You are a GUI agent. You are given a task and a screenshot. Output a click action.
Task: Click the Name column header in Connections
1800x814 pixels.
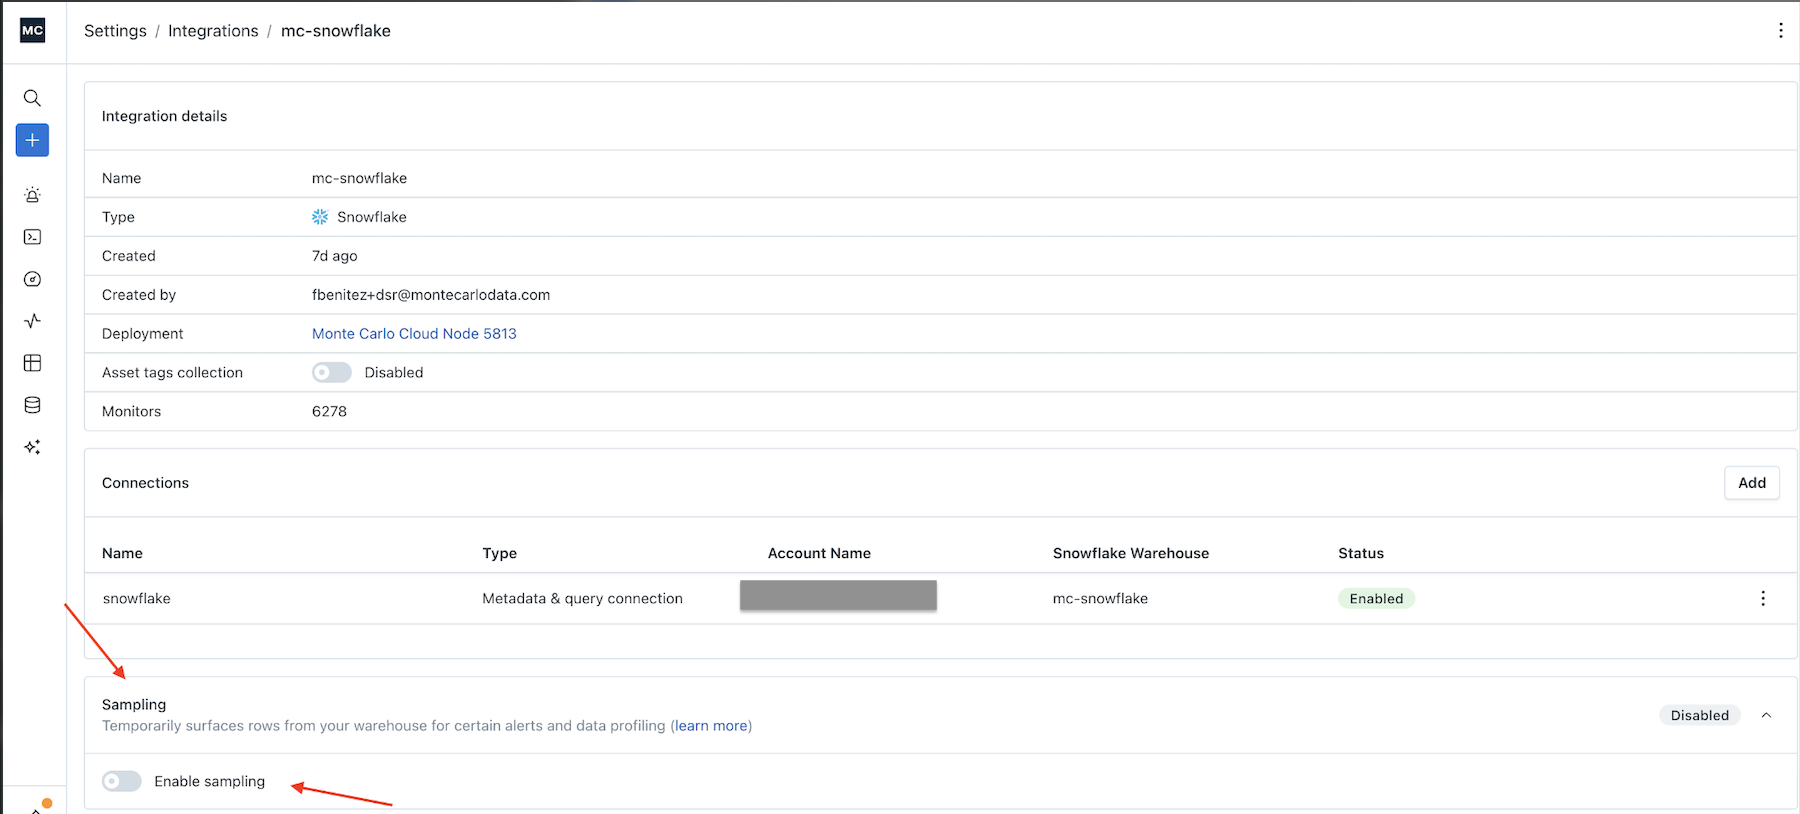122,553
